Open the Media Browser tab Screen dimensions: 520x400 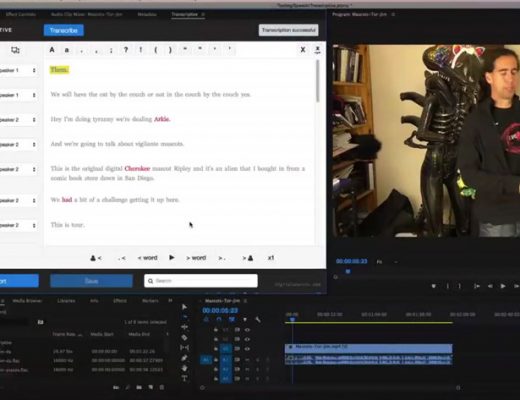click(27, 301)
